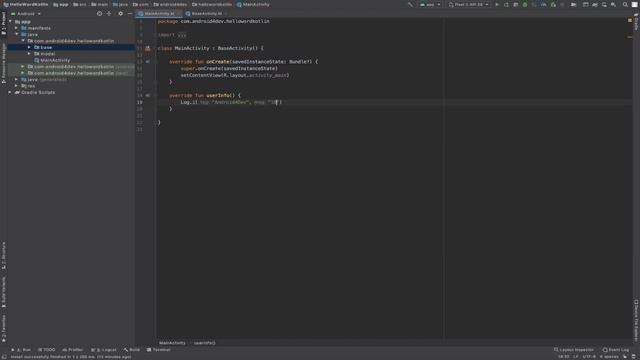The image size is (640, 360).
Task: Click the main breadcrumb in navigation bar
Action: point(100,4)
